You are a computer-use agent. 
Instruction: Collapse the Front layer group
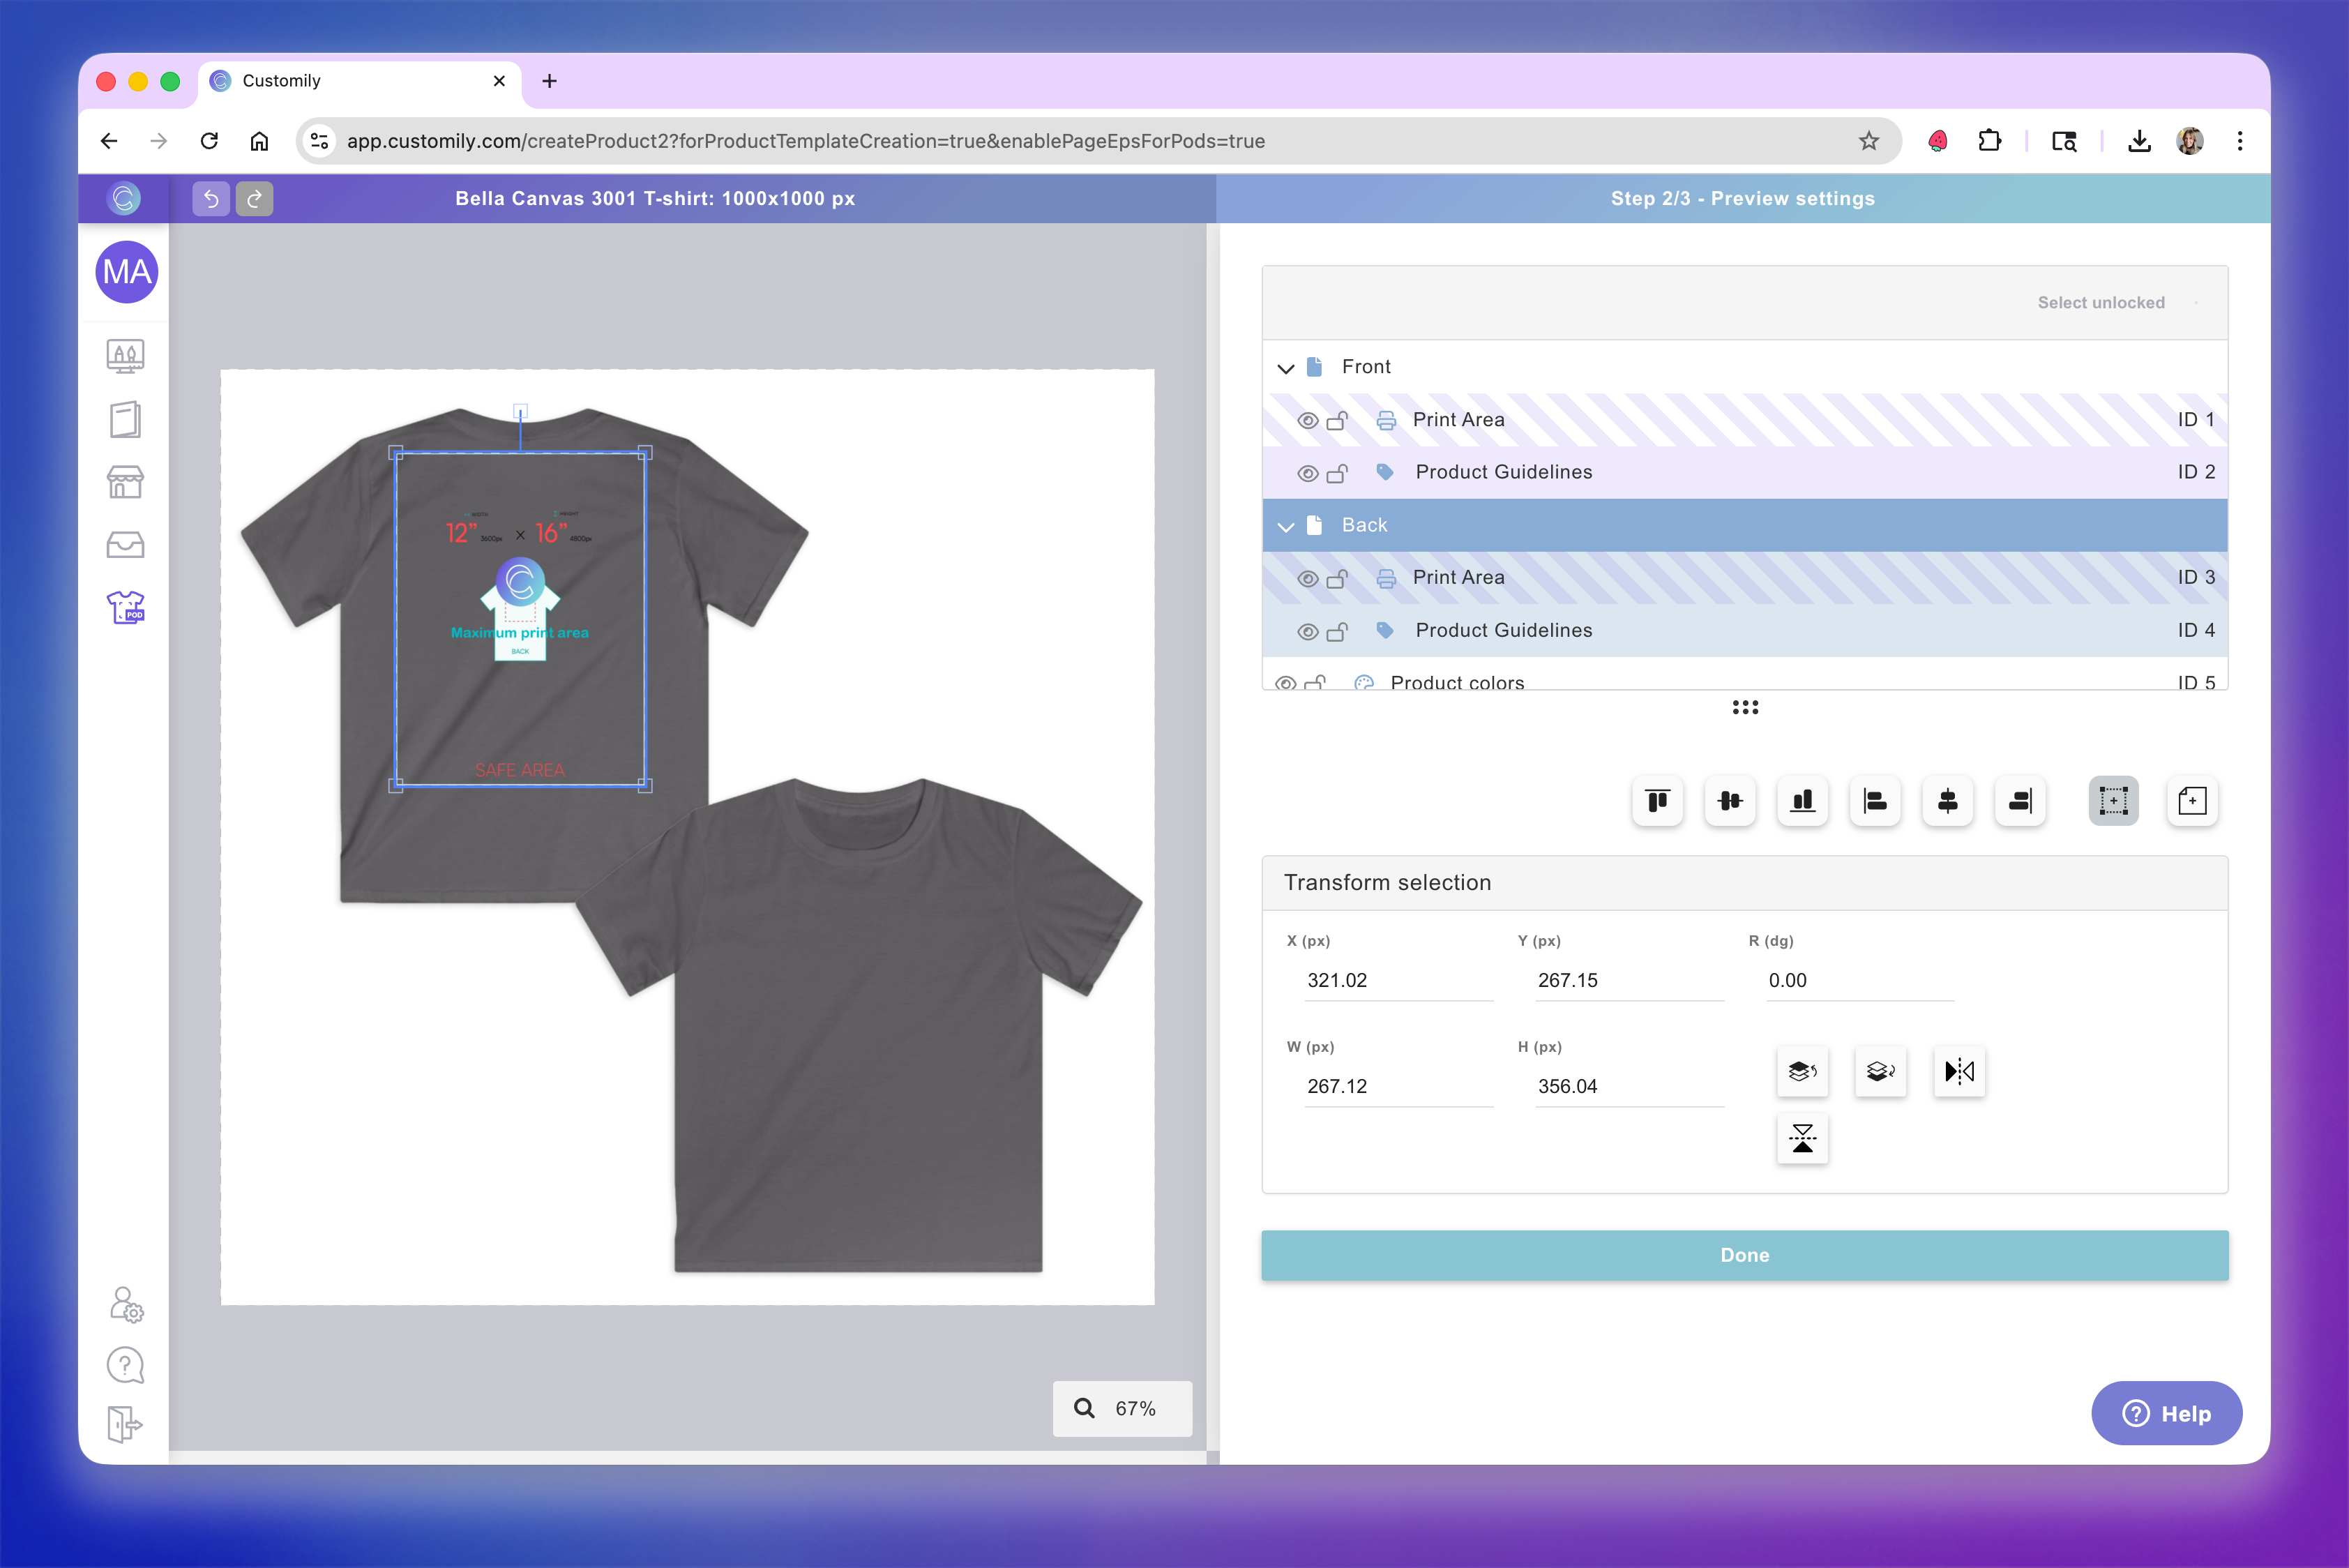pyautogui.click(x=1286, y=368)
